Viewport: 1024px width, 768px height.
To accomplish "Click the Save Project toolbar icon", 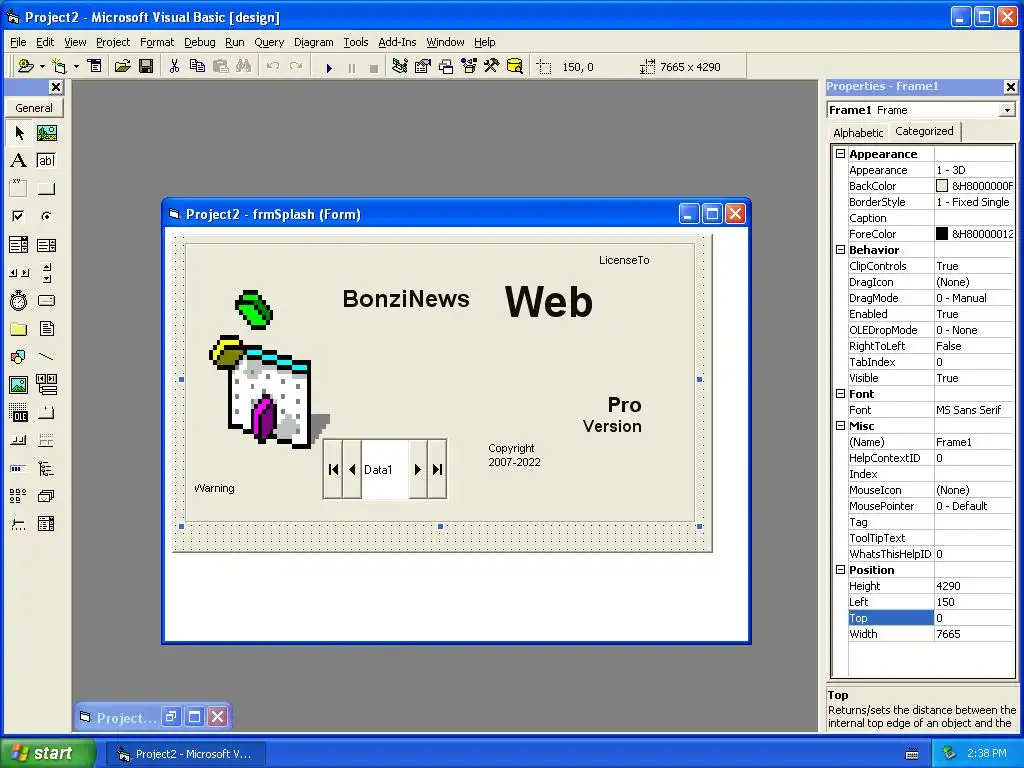I will (146, 66).
